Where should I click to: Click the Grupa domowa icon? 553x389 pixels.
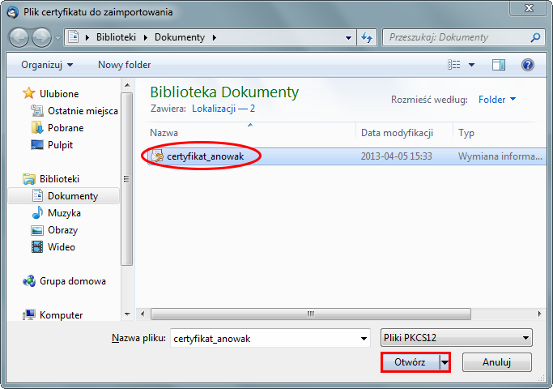coord(29,281)
